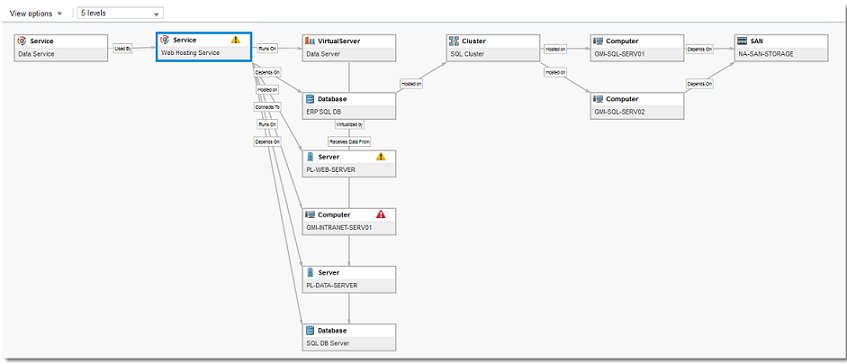Click the SAN icon on NA-SAN-STORAGE node

click(742, 41)
